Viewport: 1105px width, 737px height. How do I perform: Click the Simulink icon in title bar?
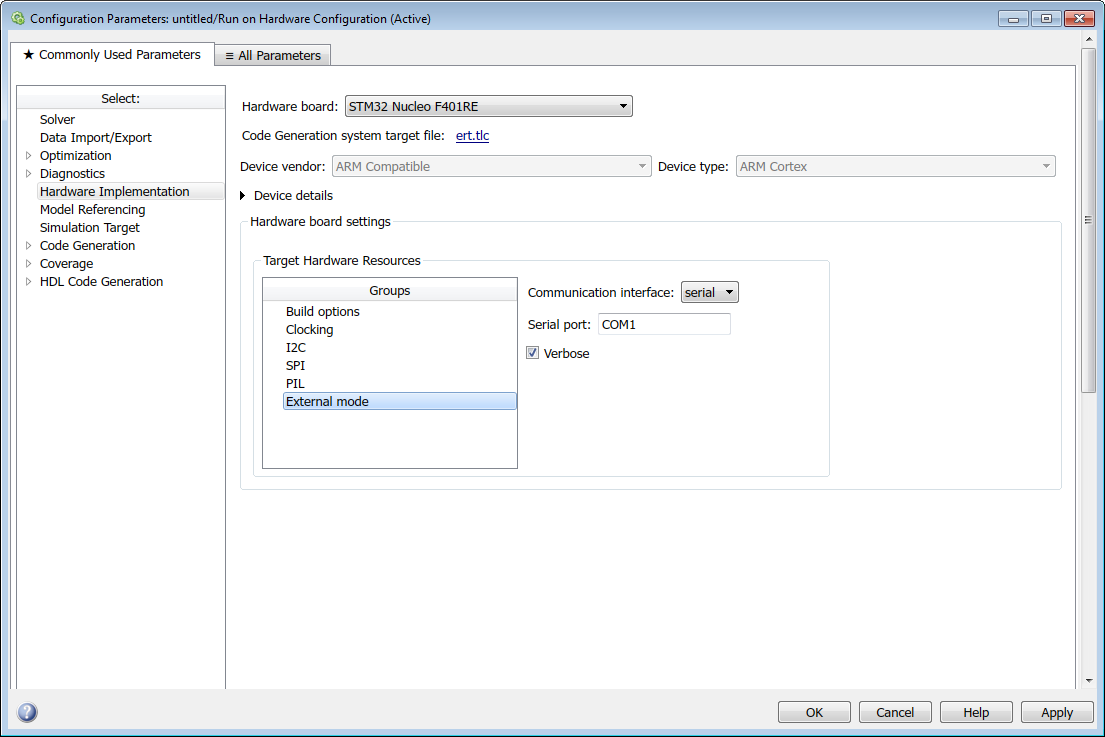17,18
